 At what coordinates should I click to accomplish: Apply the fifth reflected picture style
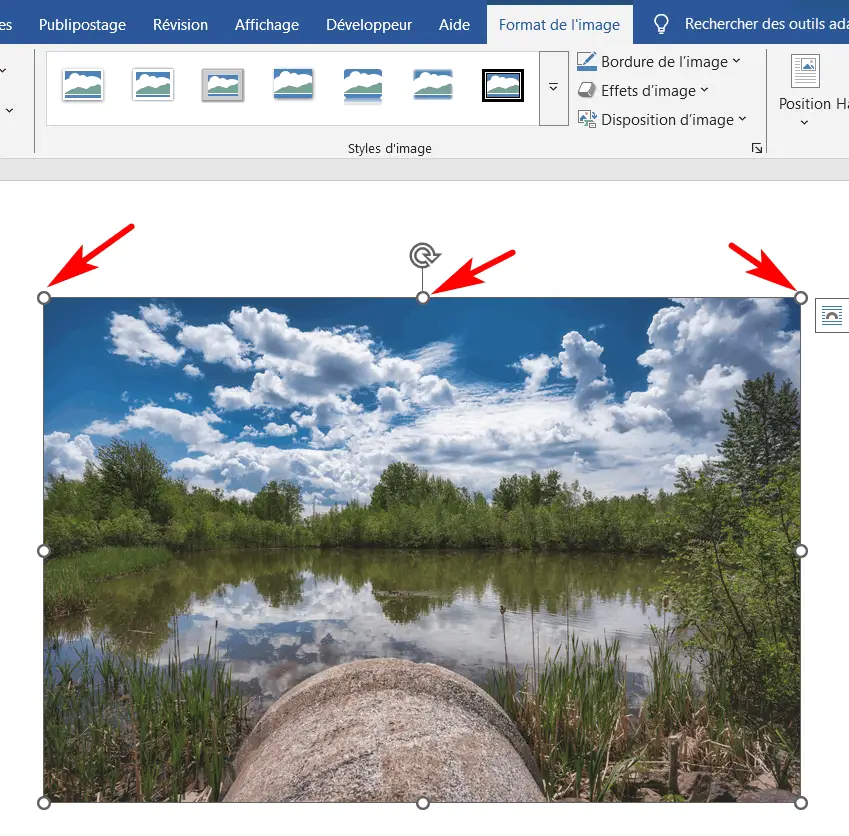[x=363, y=86]
